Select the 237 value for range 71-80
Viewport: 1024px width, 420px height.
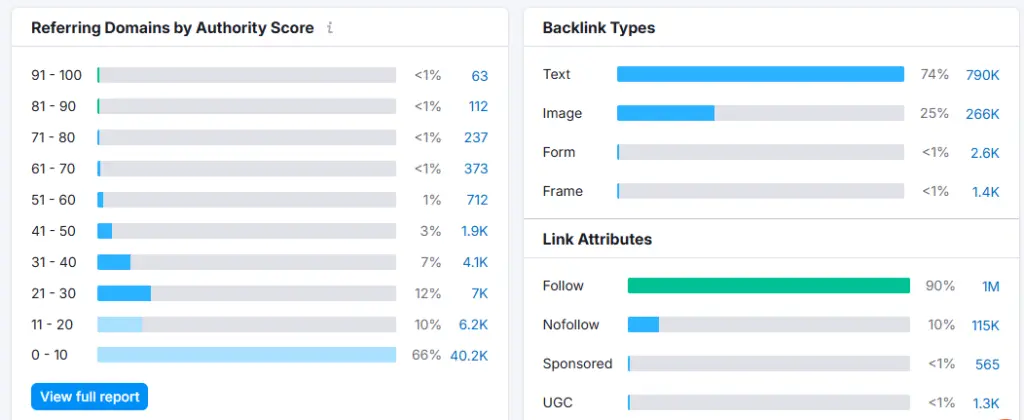click(x=475, y=137)
